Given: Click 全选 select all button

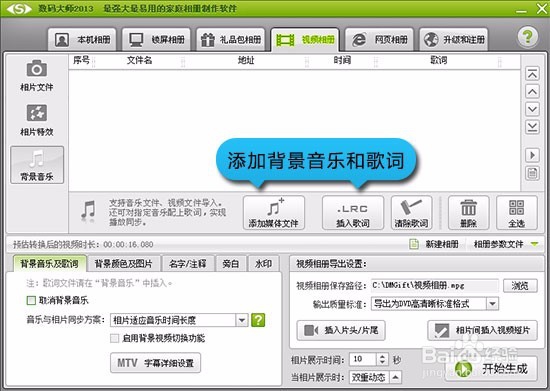Looking at the screenshot, I should [516, 213].
